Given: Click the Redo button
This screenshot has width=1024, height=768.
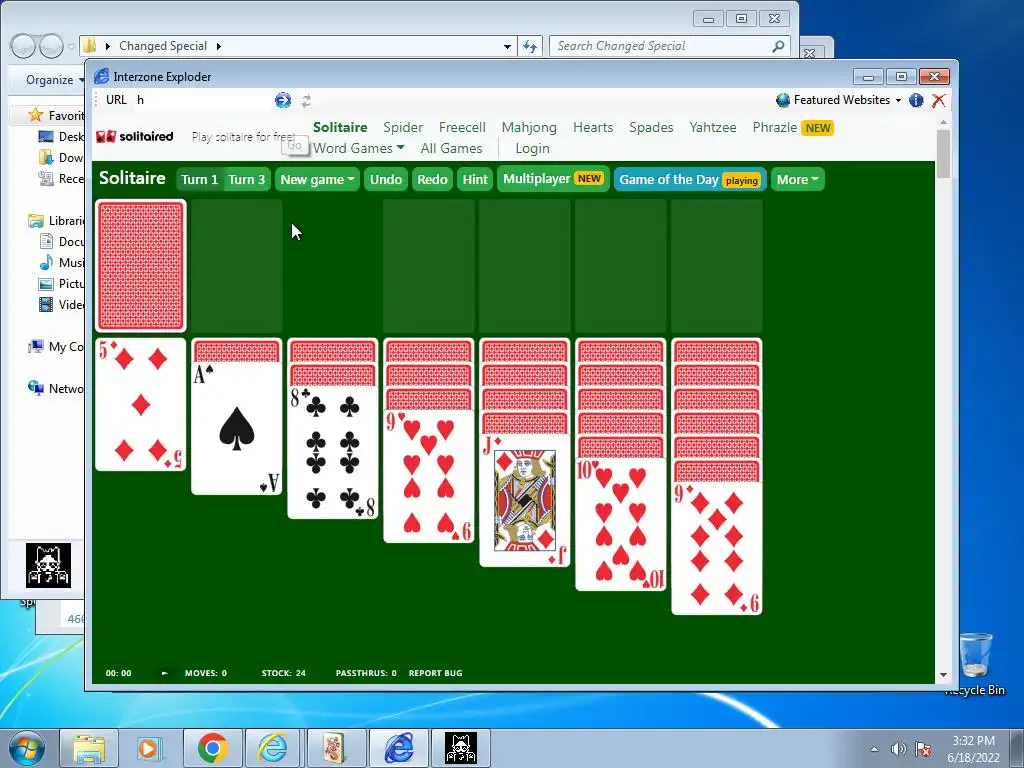Looking at the screenshot, I should pos(432,180).
